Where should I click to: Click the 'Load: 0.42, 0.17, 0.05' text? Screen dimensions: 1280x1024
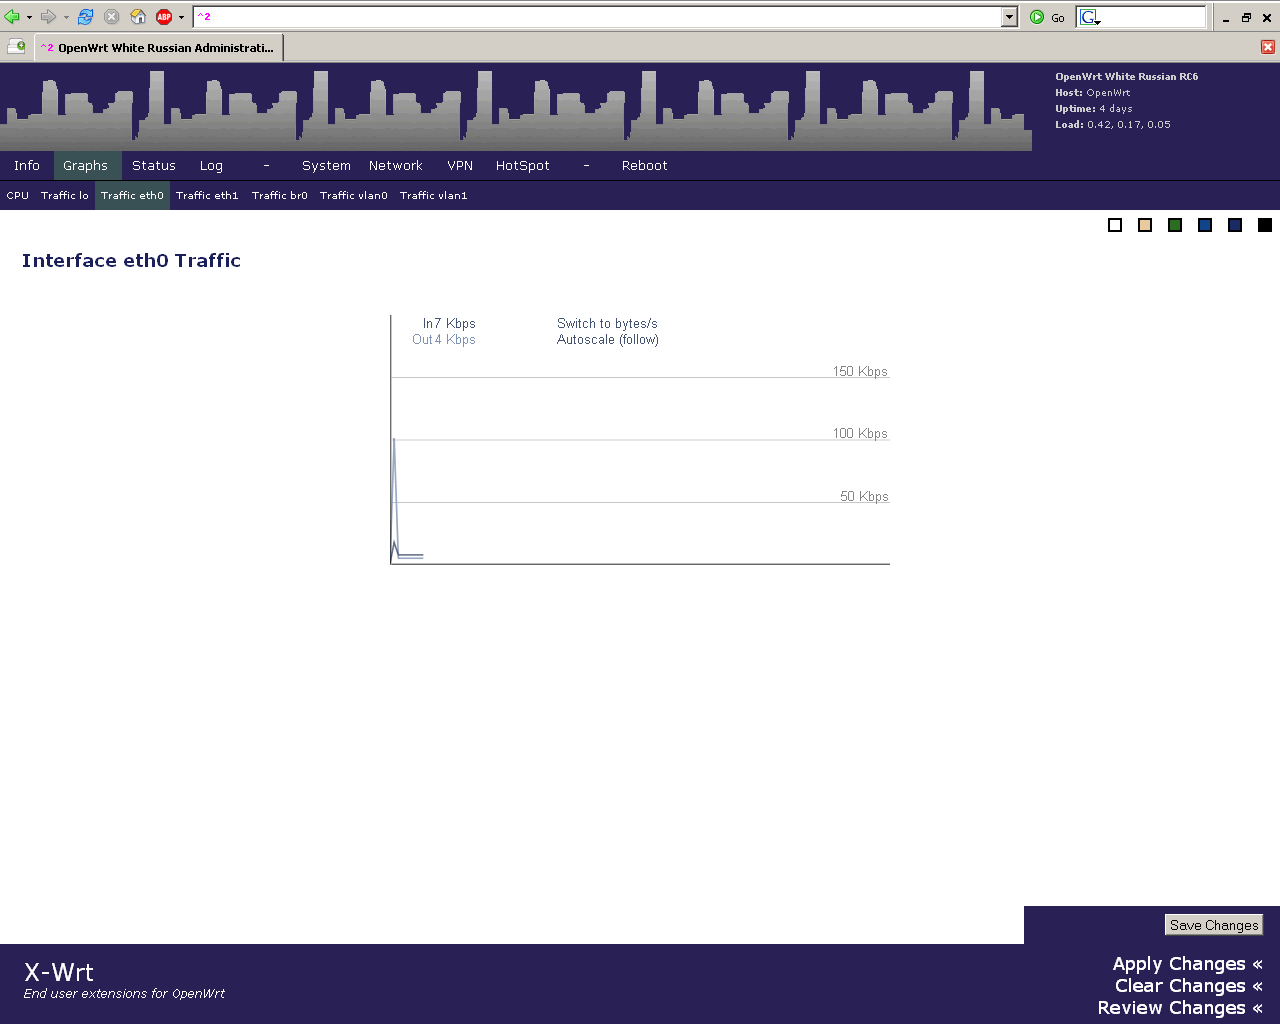1113,125
